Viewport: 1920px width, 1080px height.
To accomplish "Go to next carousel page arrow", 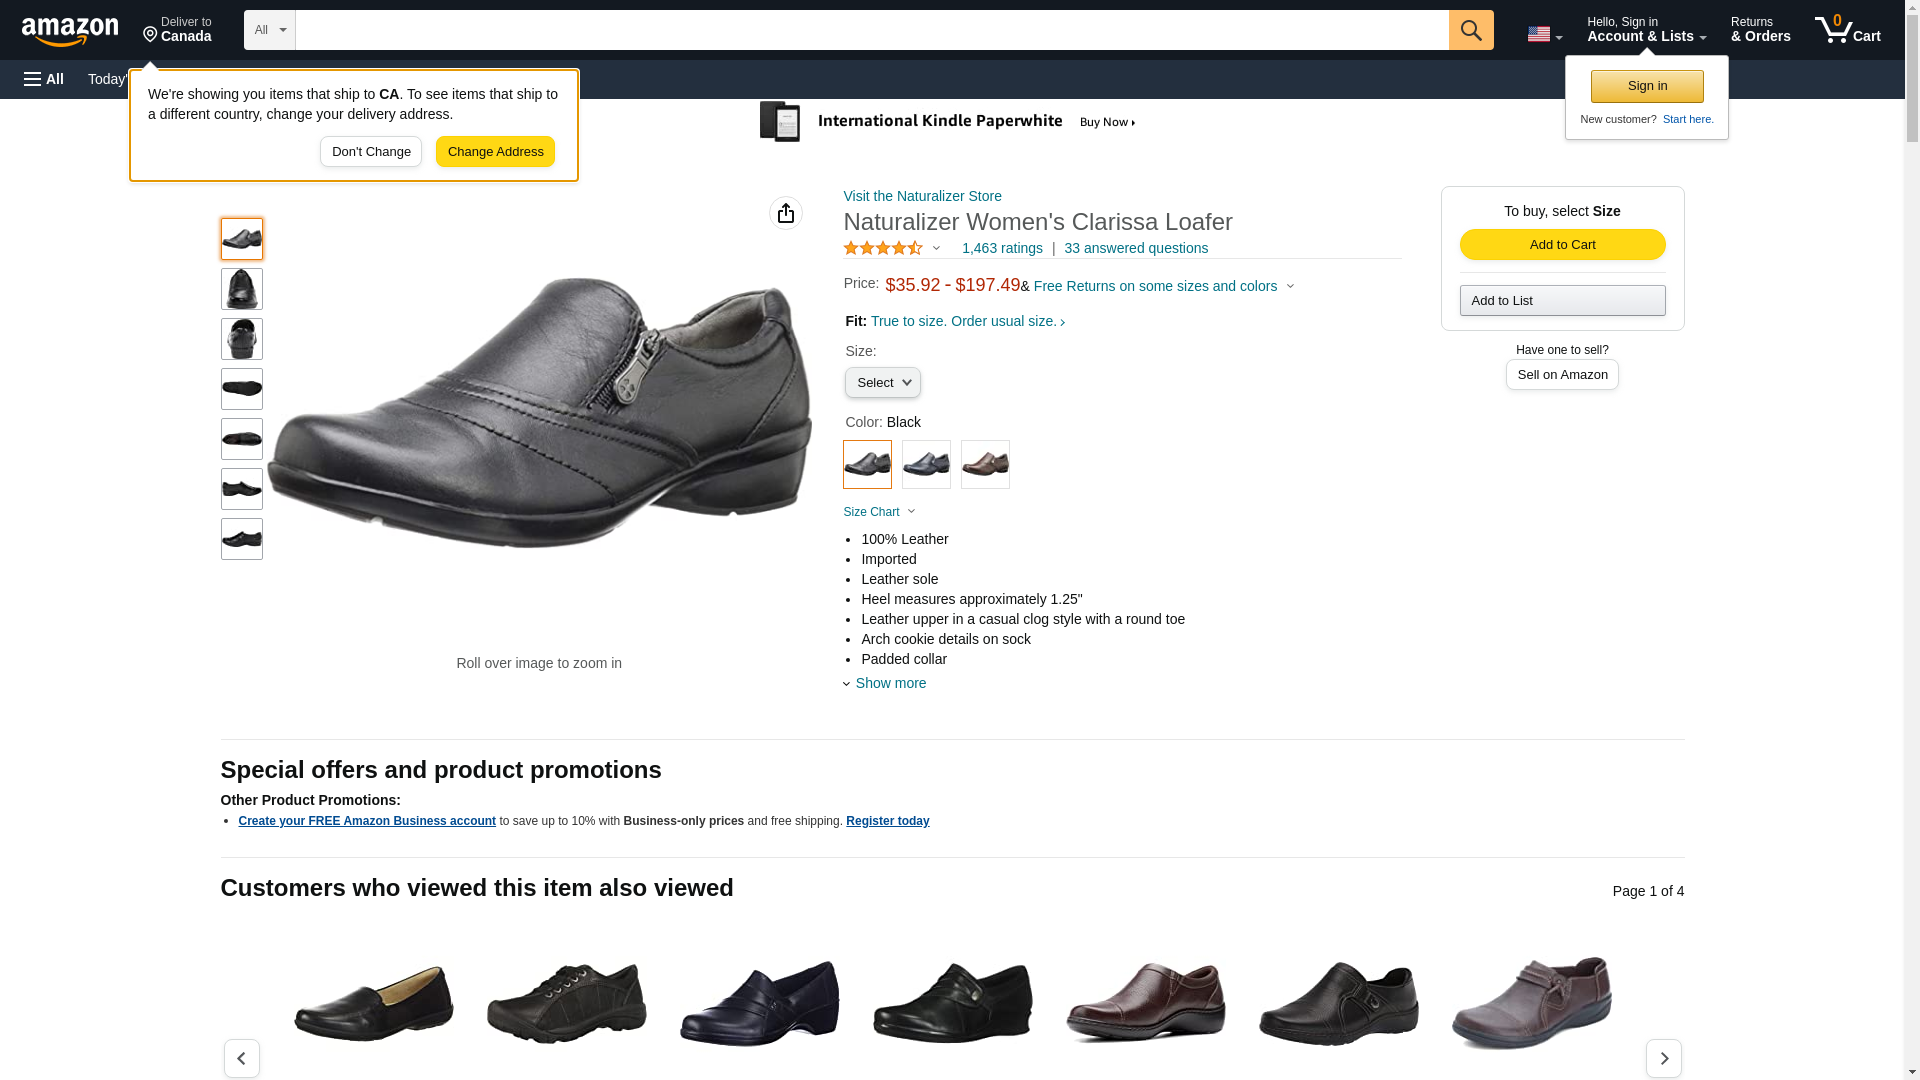I will [1663, 1058].
